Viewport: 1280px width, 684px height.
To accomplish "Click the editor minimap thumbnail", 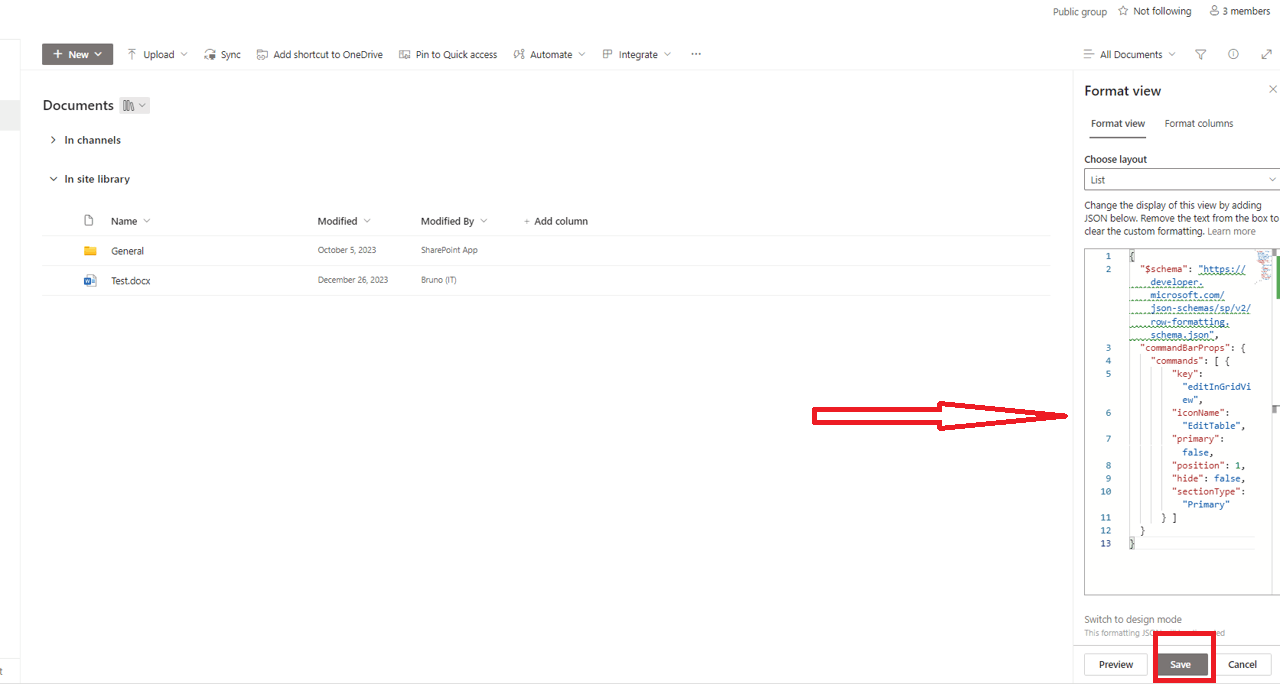I will tap(1265, 265).
